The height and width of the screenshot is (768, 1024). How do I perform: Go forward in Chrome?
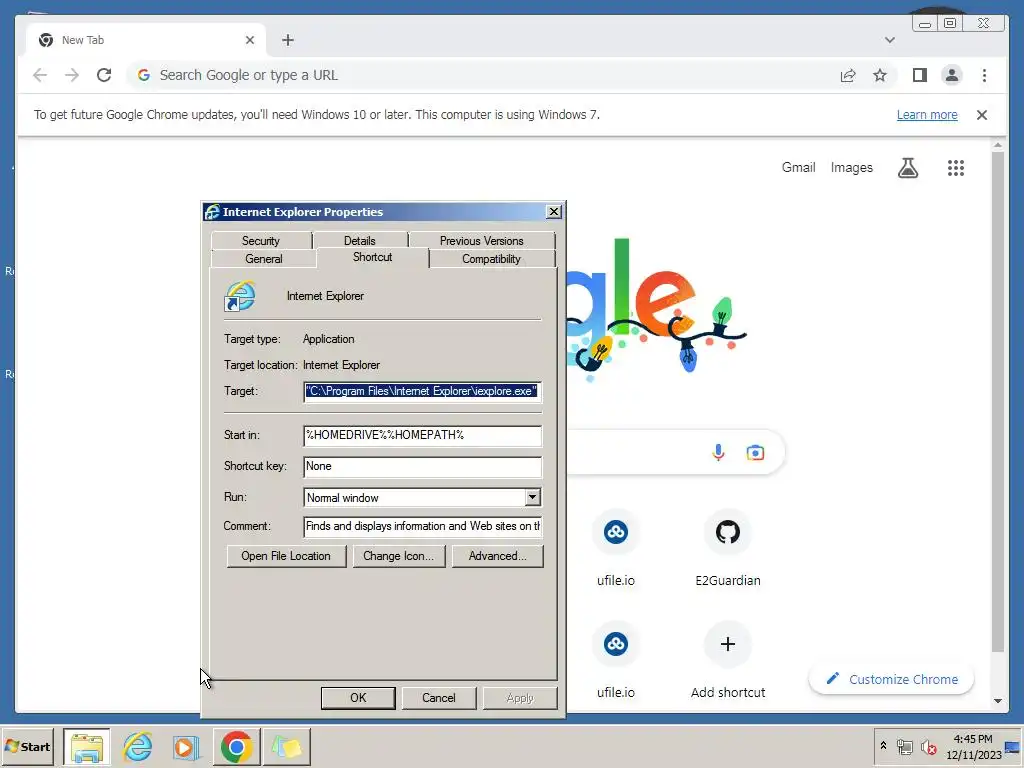(x=72, y=75)
